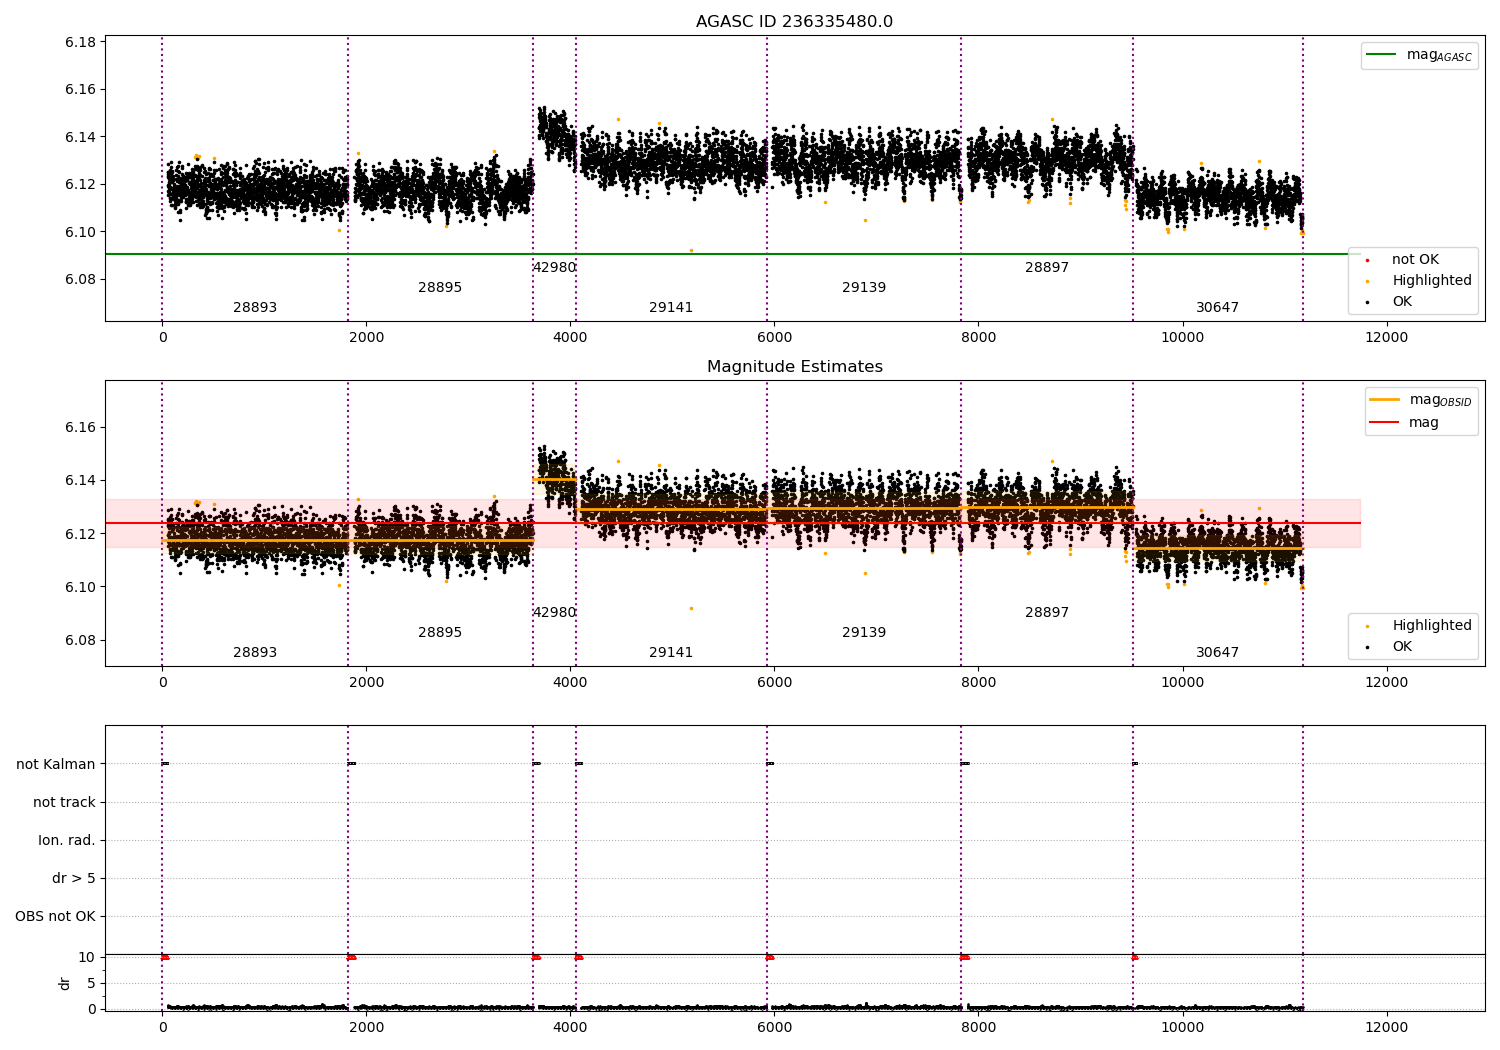Click the 'dr > 5' axis label

click(x=74, y=878)
